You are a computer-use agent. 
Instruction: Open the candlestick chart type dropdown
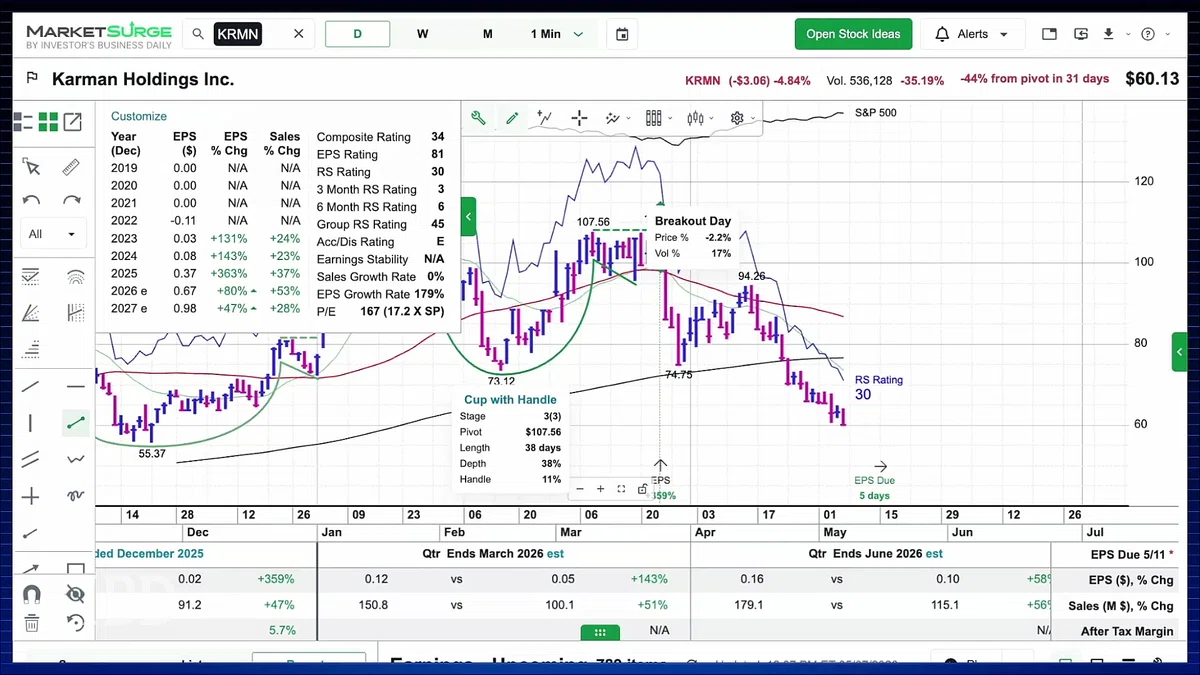click(x=699, y=118)
